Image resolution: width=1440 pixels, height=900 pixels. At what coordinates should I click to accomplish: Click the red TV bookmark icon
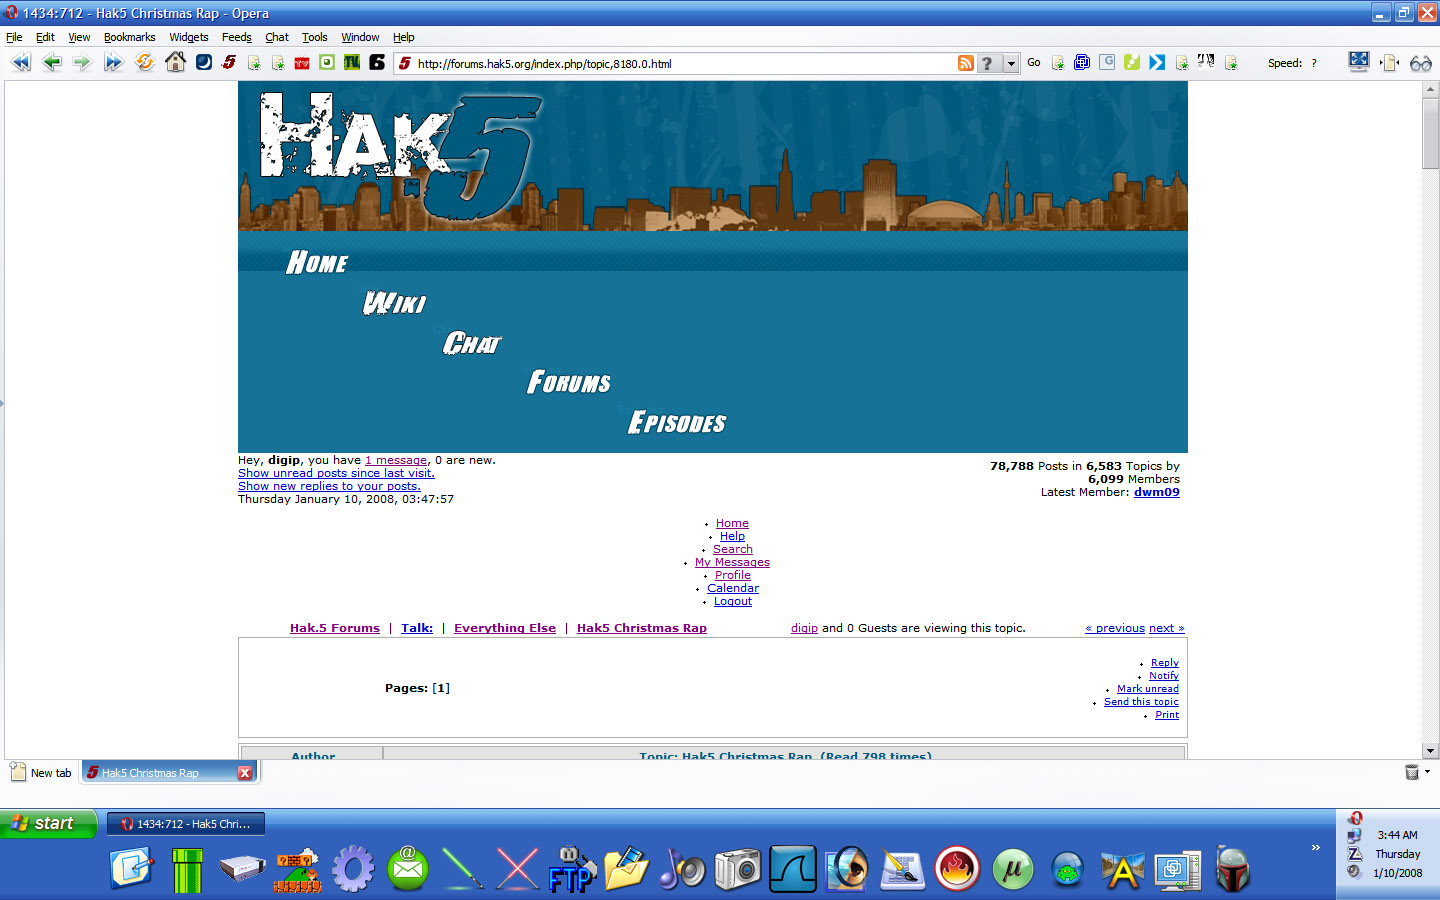click(x=303, y=63)
